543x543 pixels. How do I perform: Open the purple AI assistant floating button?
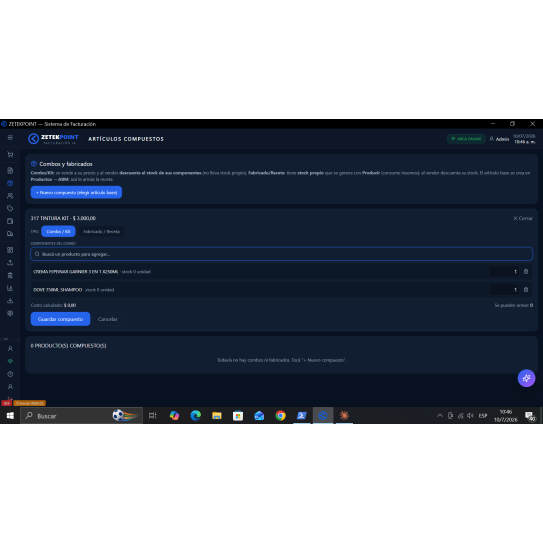pos(526,378)
